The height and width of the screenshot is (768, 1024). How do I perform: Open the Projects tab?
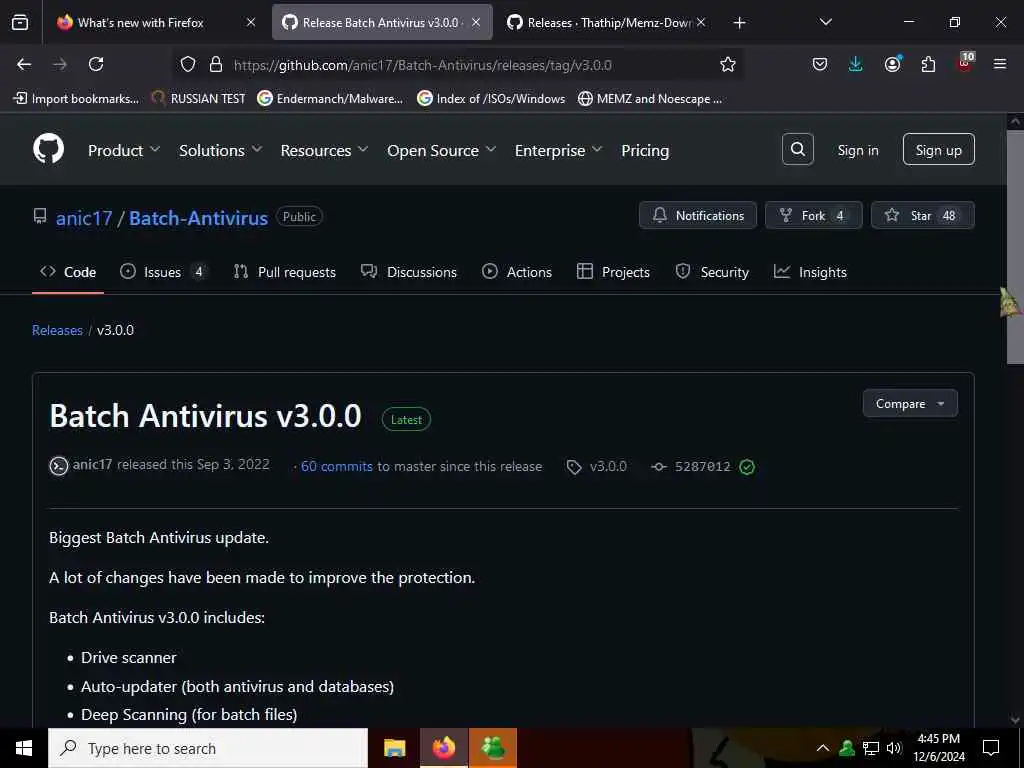(x=613, y=272)
